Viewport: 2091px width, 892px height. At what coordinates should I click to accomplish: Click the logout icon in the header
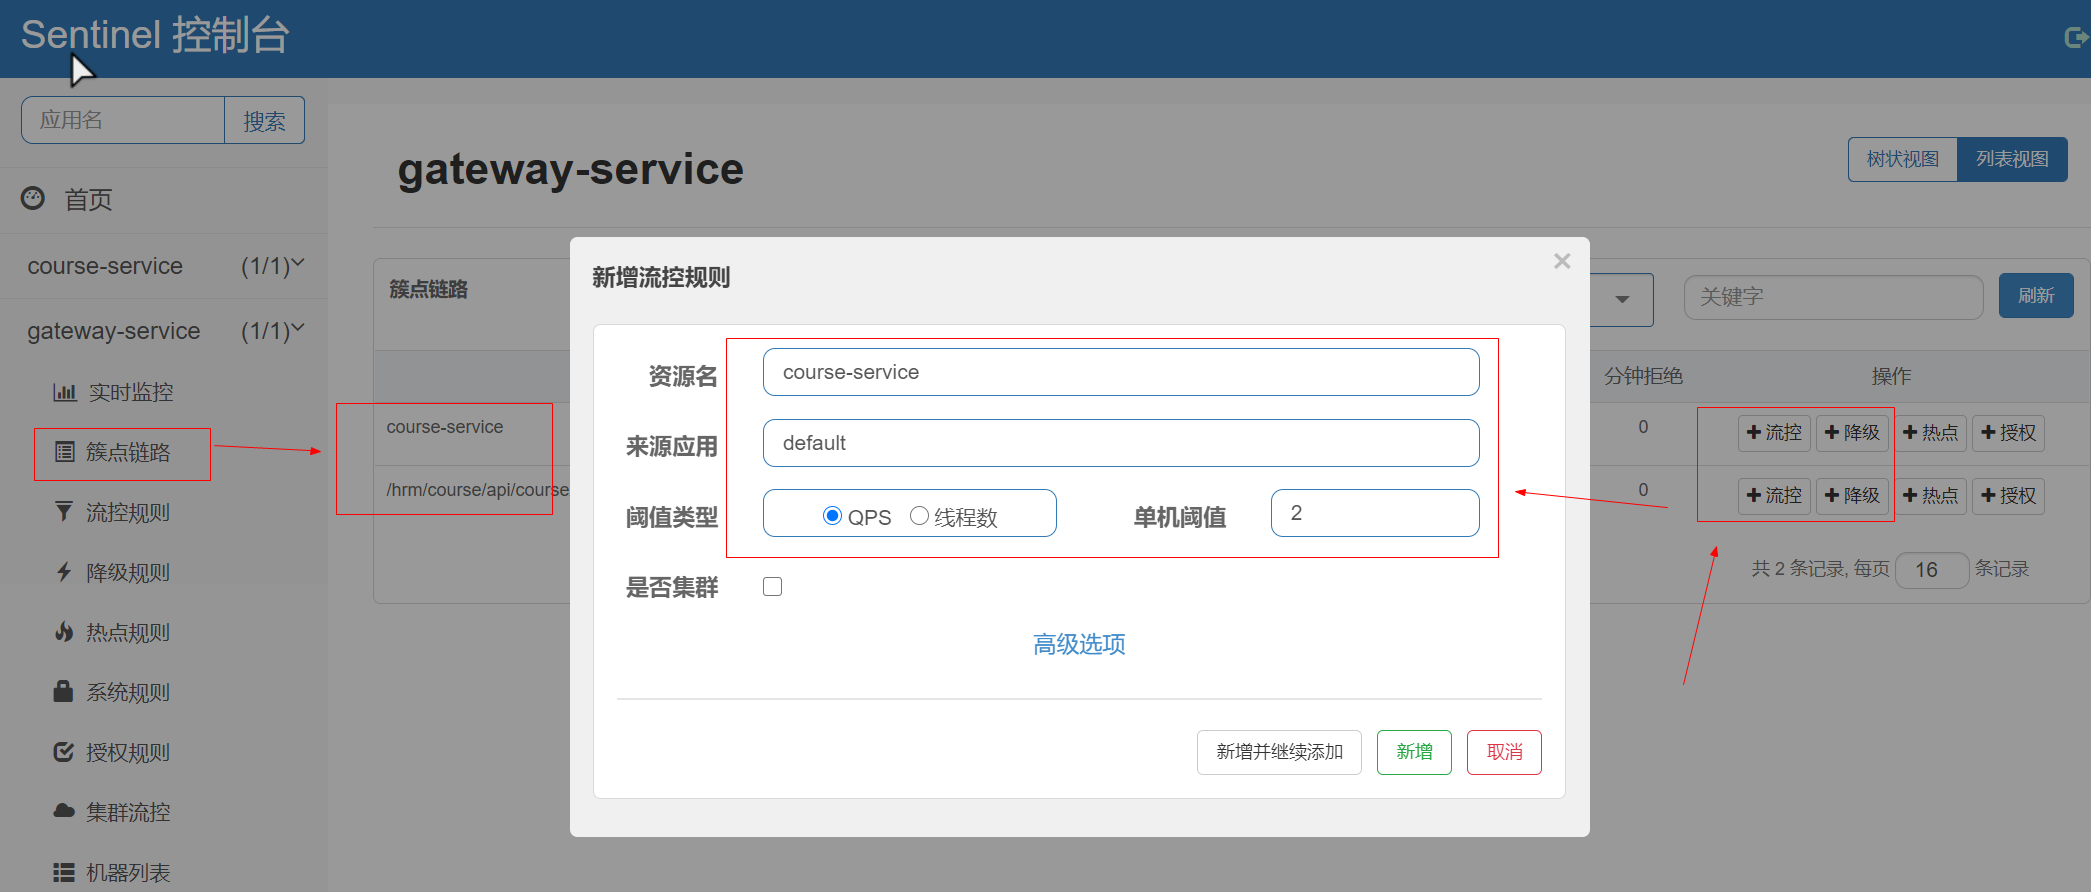[2075, 38]
